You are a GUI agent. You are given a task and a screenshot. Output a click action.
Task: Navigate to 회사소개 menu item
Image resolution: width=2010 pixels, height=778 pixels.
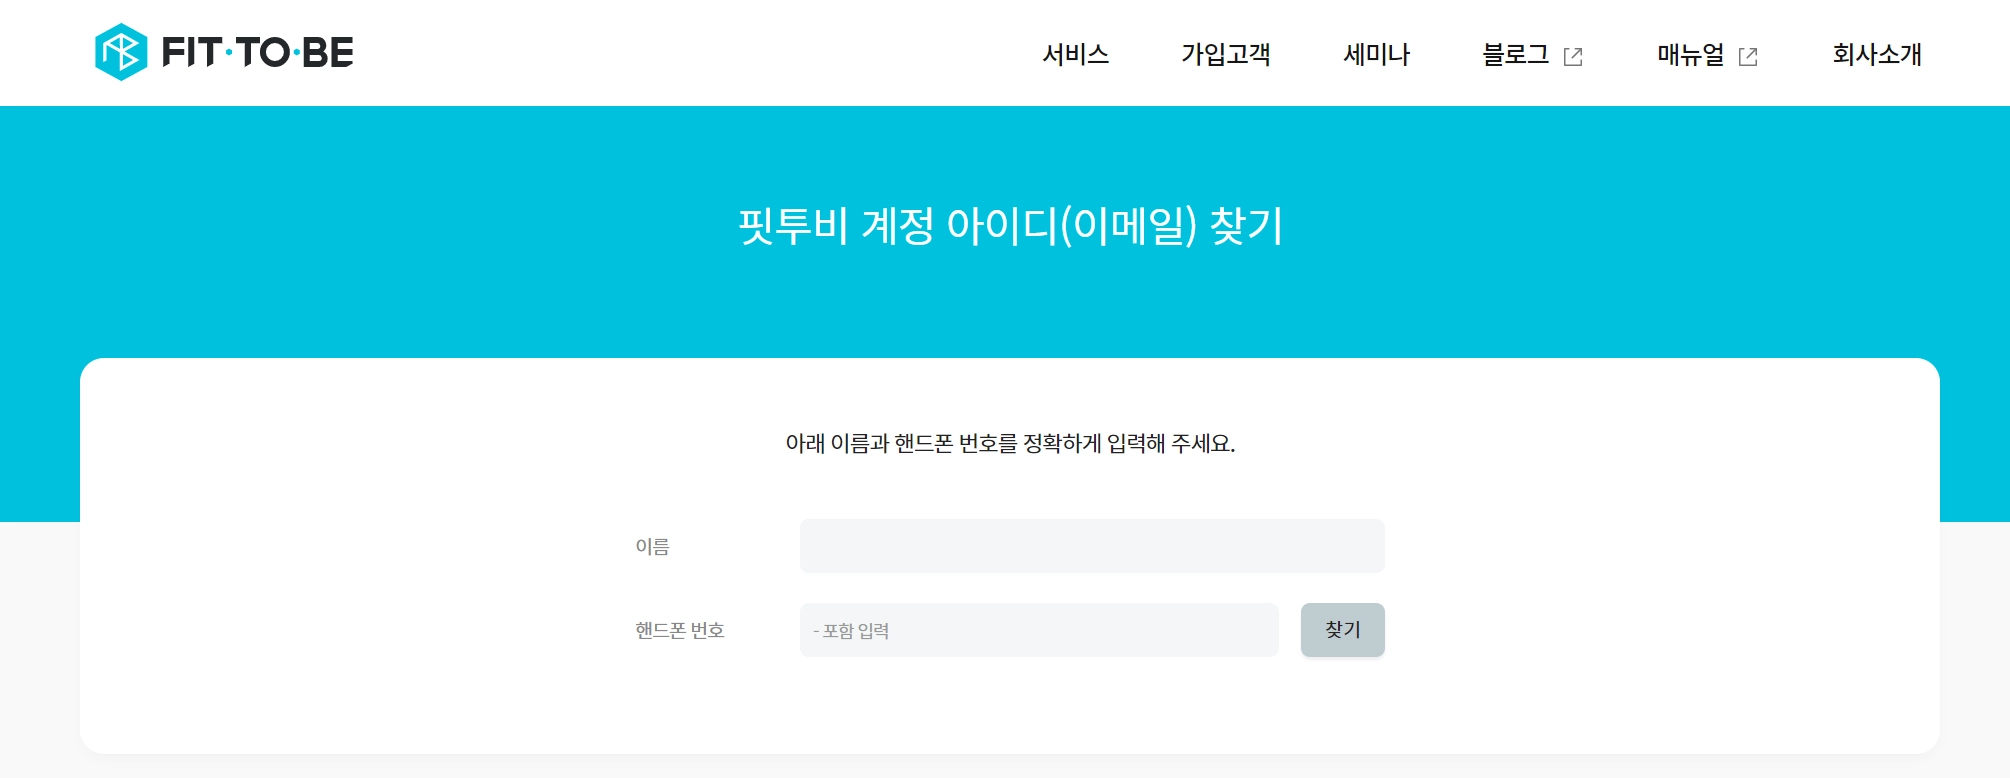1877,54
